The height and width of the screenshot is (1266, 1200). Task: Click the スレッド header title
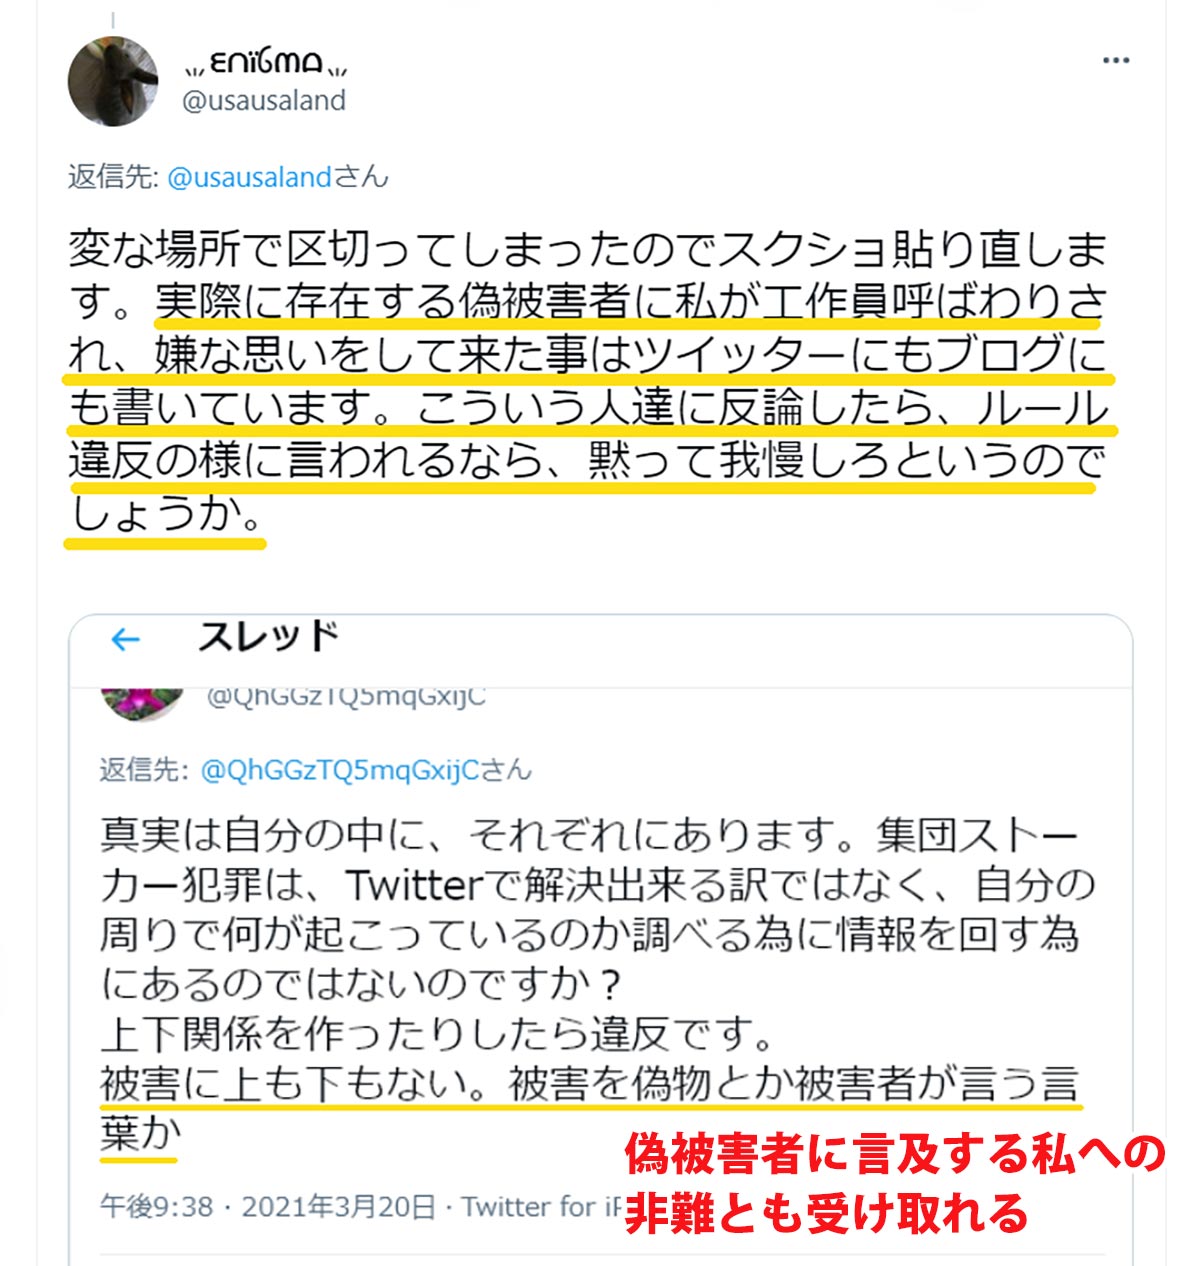(268, 637)
